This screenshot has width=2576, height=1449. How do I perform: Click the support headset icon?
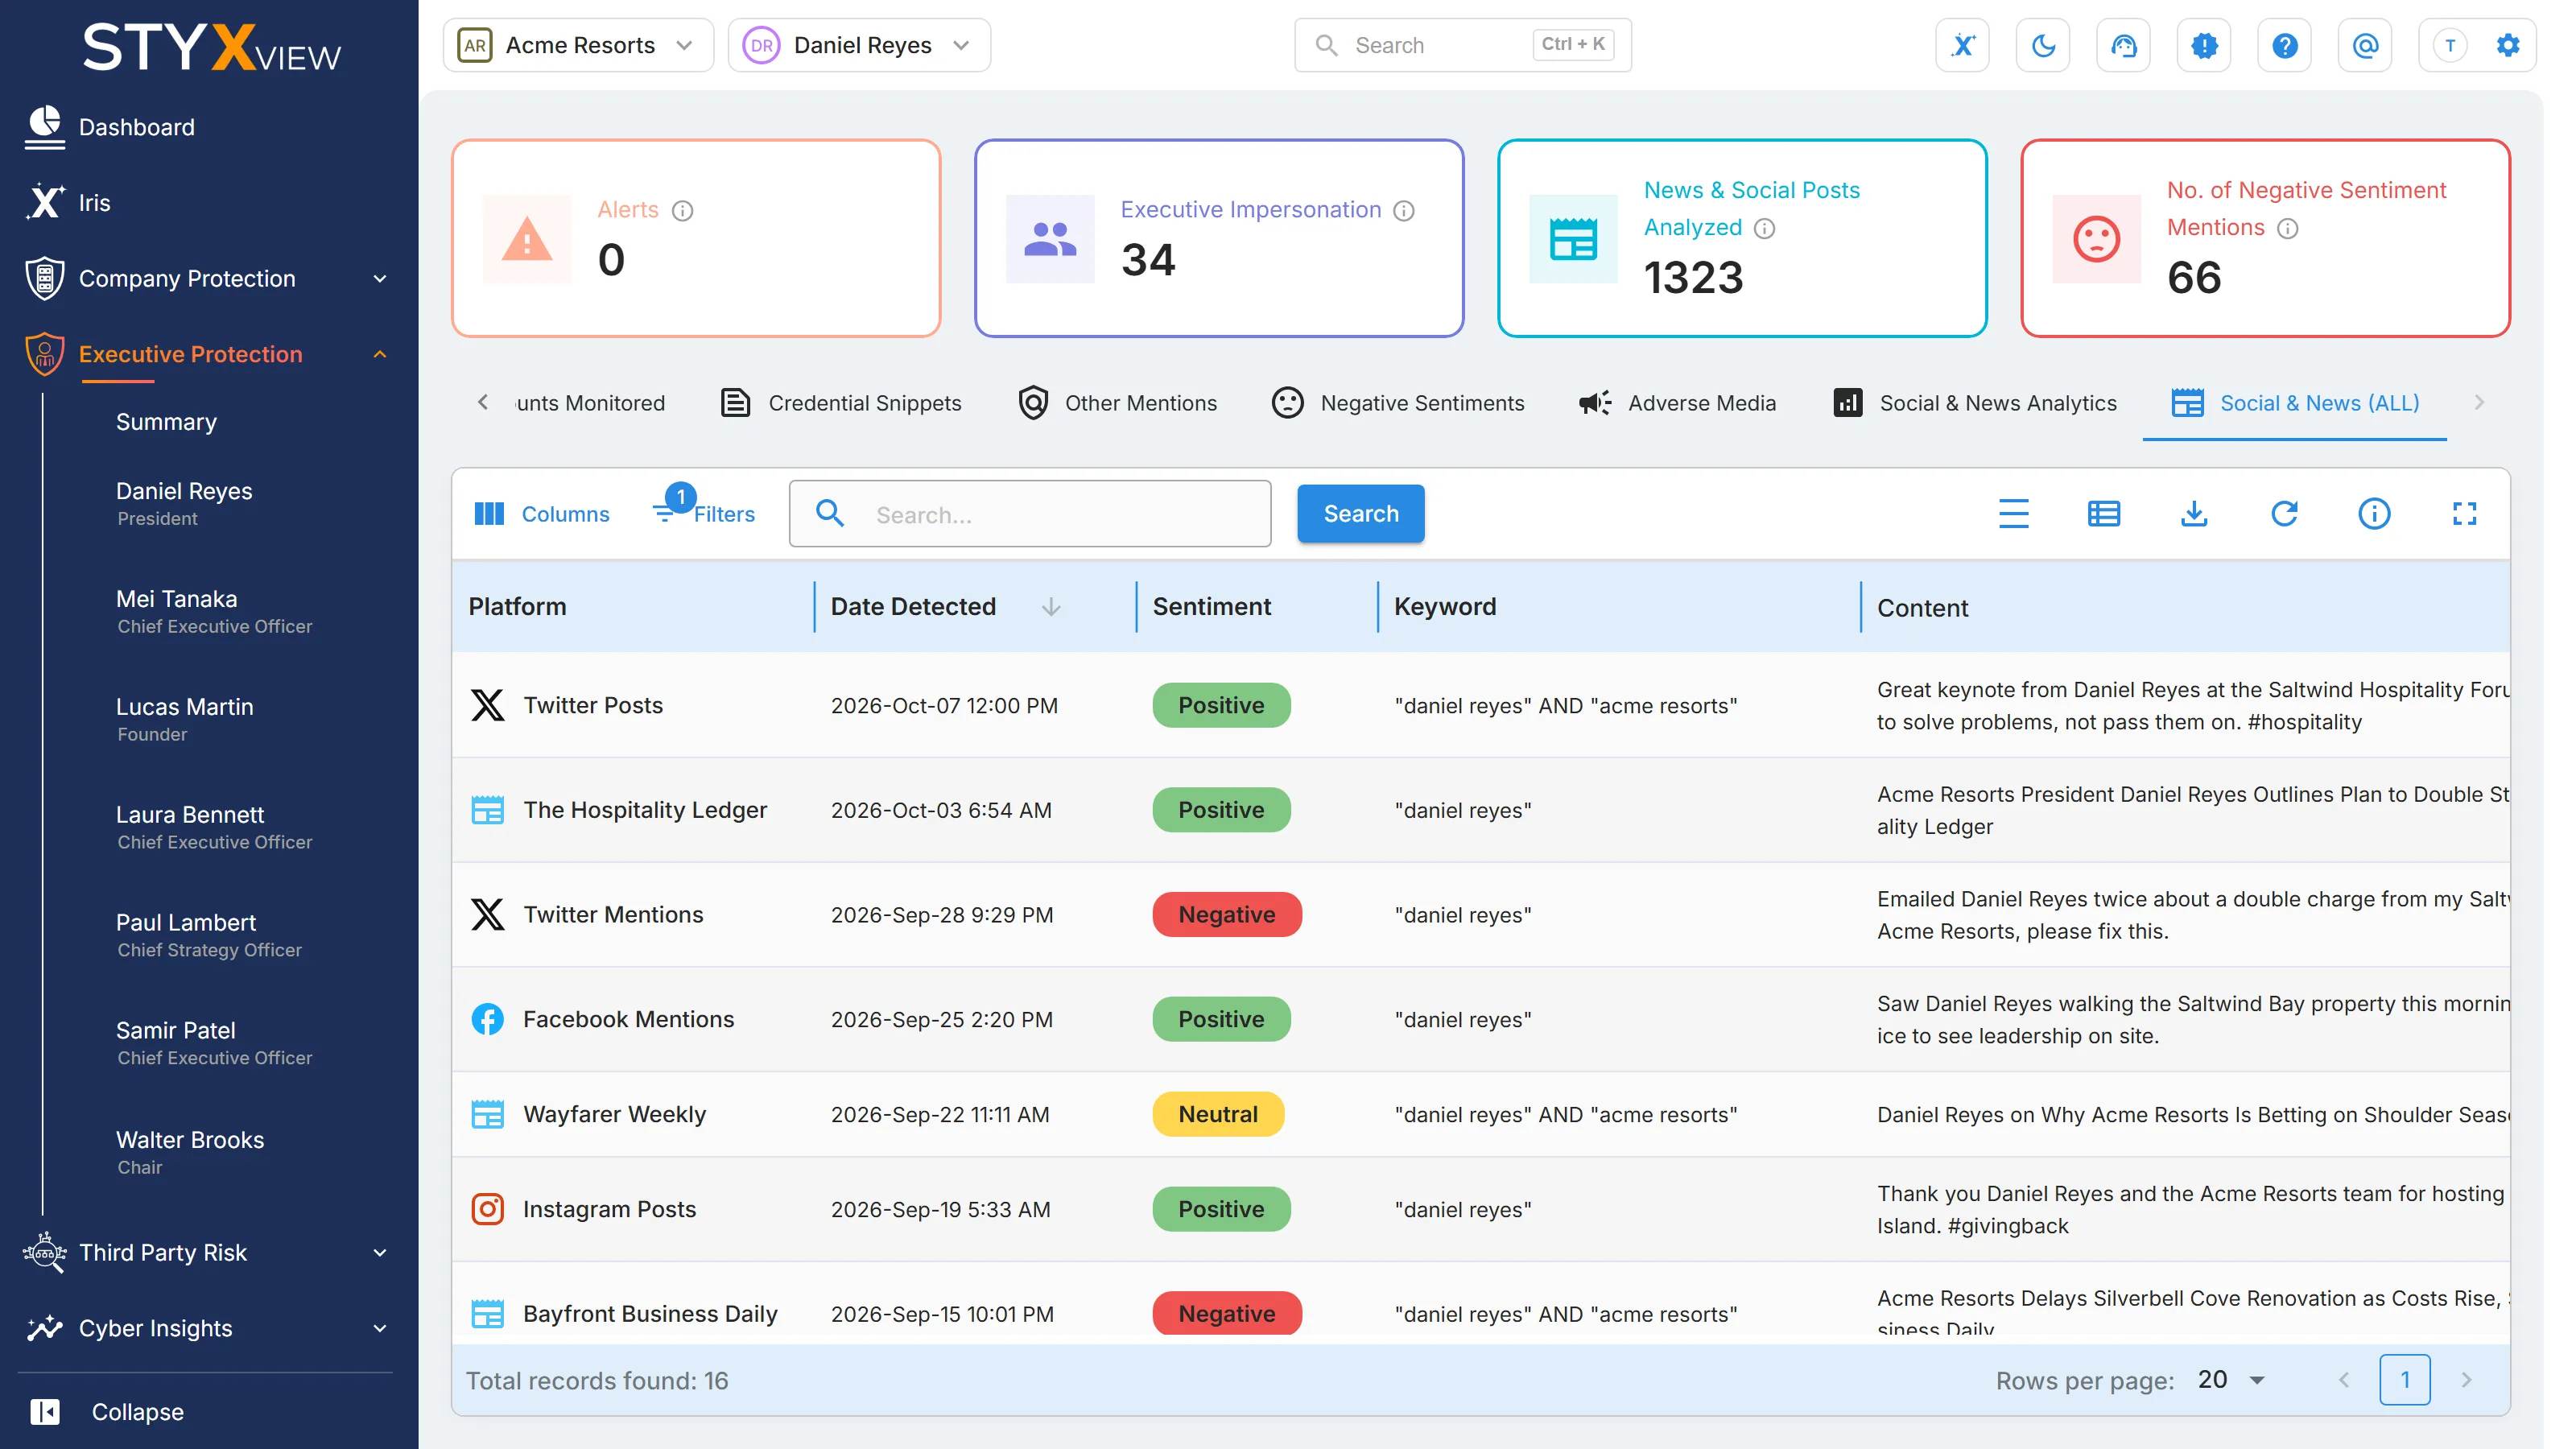[2123, 45]
